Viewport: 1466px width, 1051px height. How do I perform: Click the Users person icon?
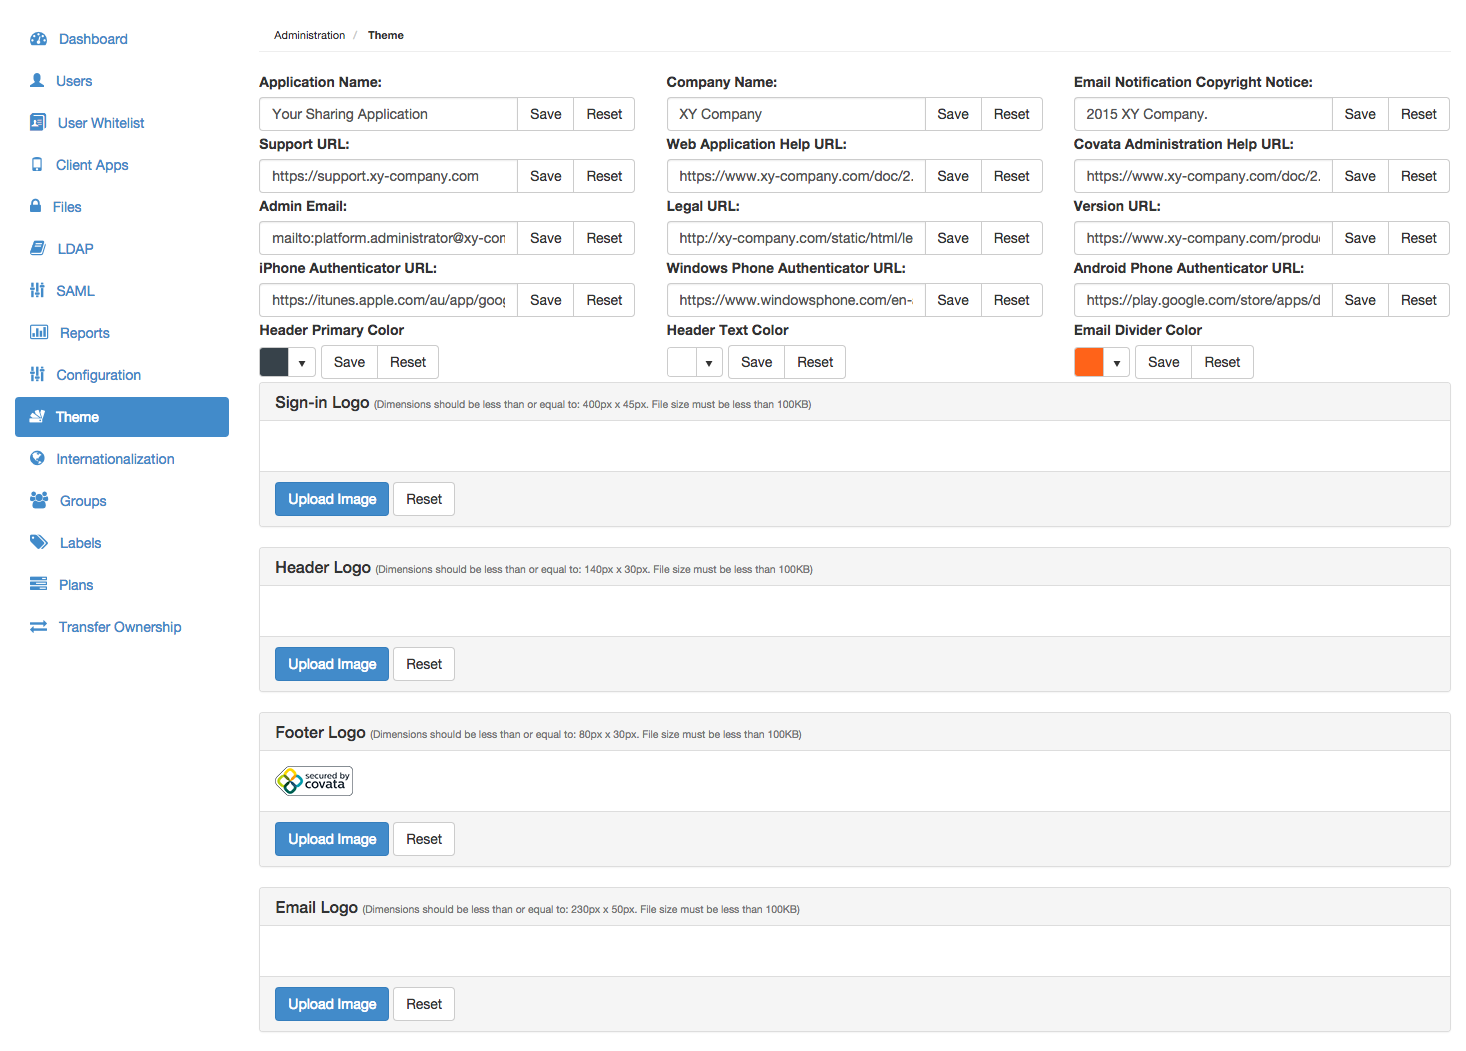(x=37, y=80)
